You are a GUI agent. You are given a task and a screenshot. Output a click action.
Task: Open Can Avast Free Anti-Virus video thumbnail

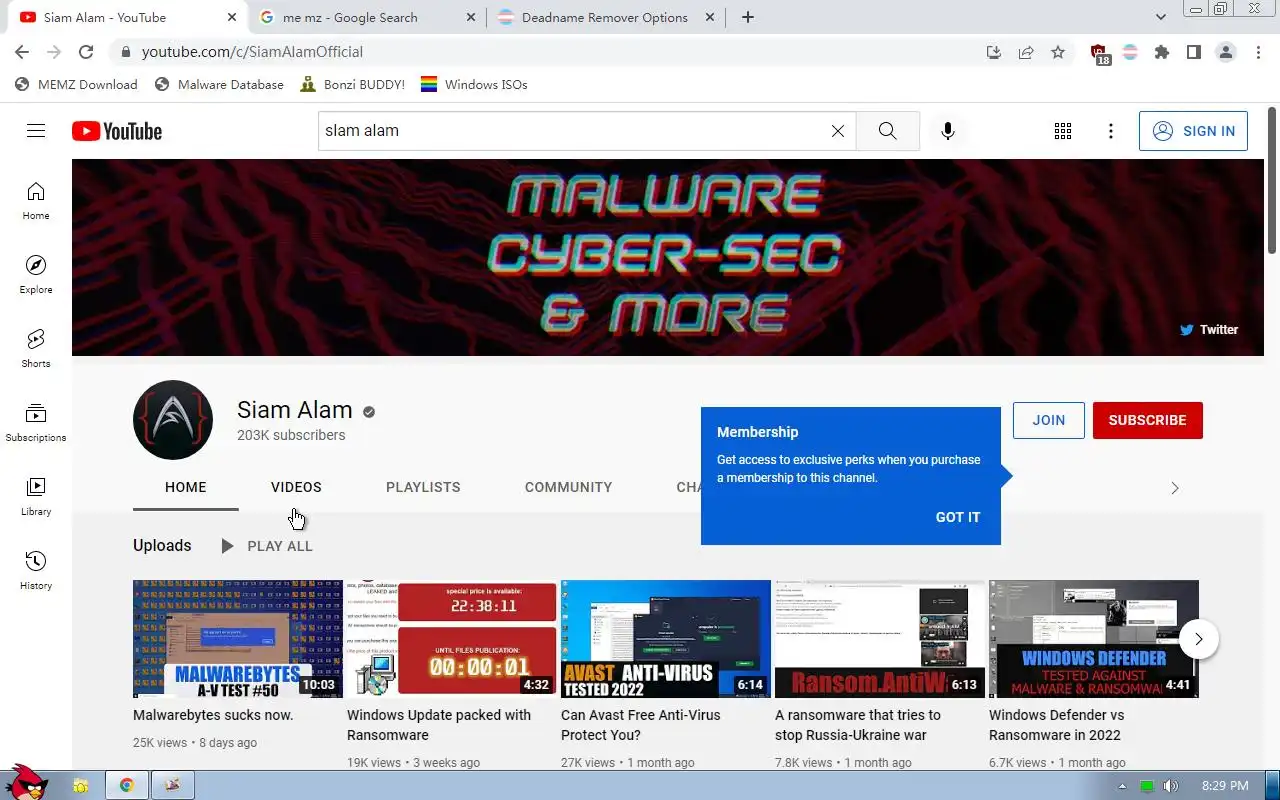[x=666, y=639]
